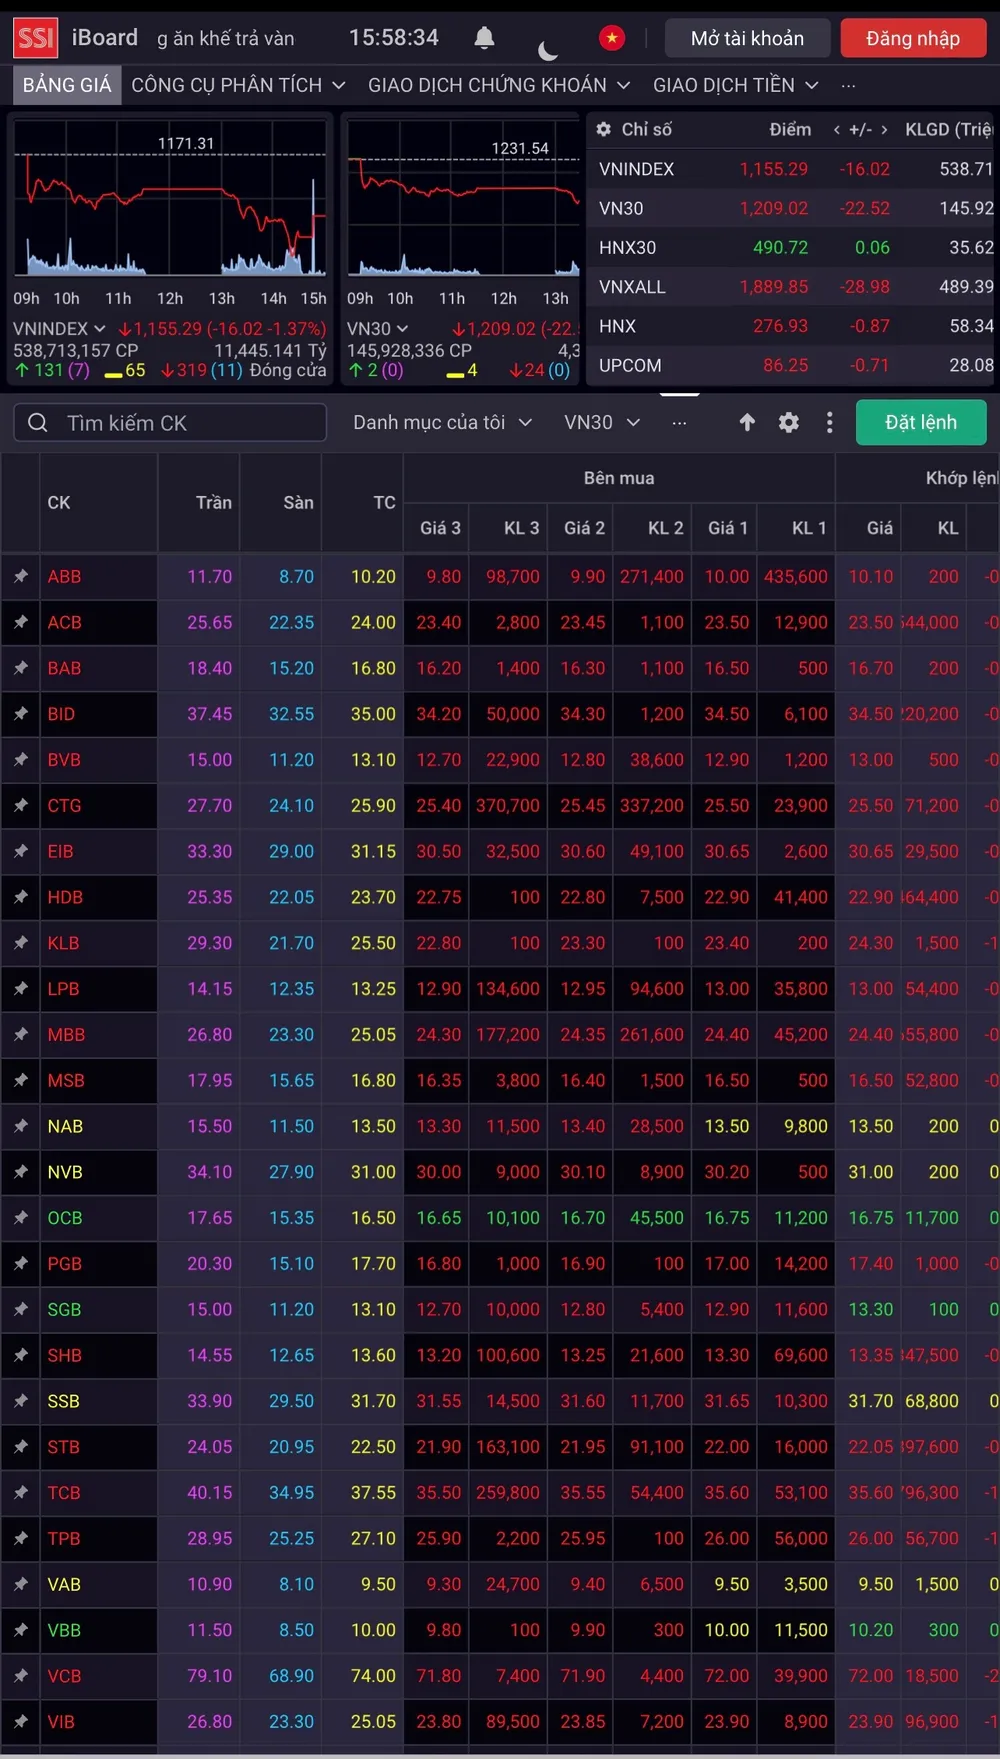Open the vertical three-dot options menu

point(829,422)
